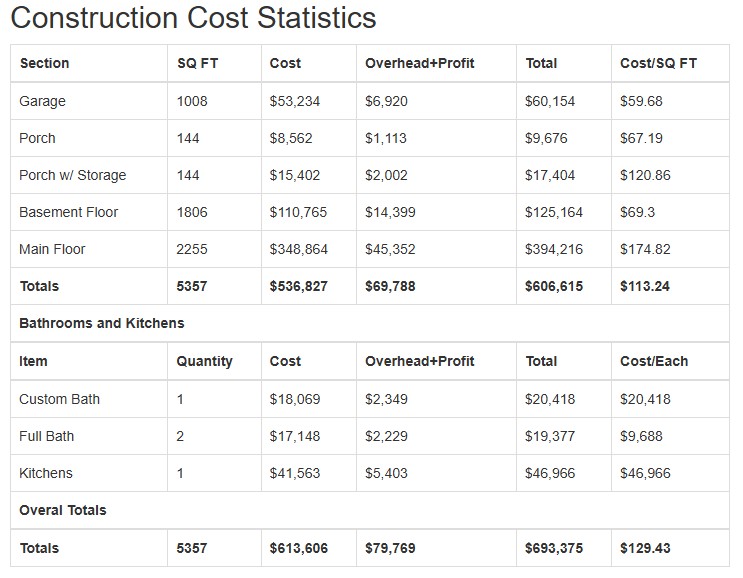Click the Garage row label
Viewport: 743px width, 578px height.
pos(43,101)
